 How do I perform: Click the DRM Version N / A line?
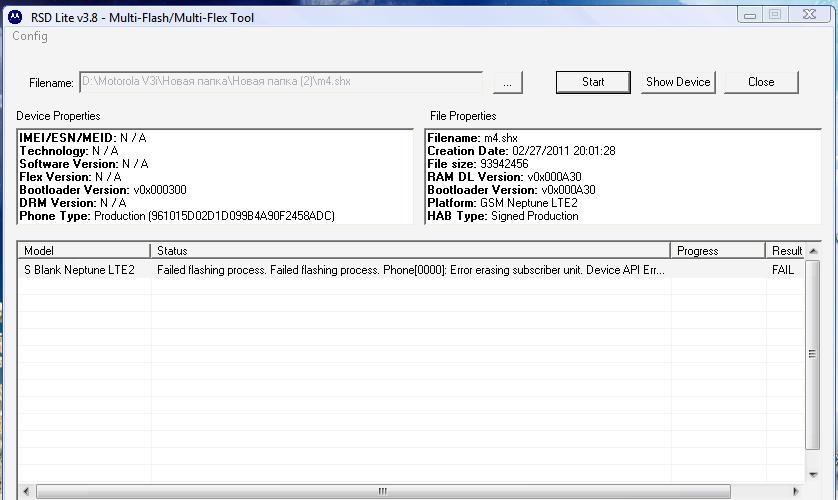[x=73, y=203]
